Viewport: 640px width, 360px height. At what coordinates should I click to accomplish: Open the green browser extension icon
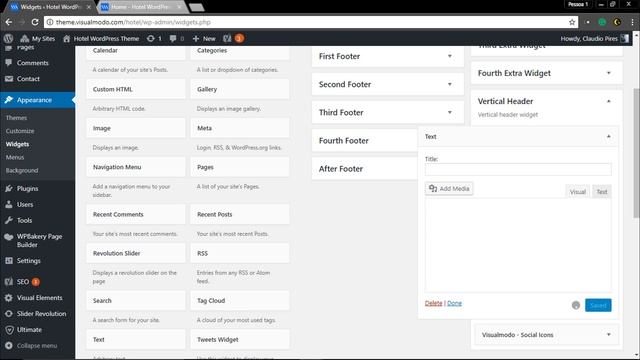tap(602, 22)
